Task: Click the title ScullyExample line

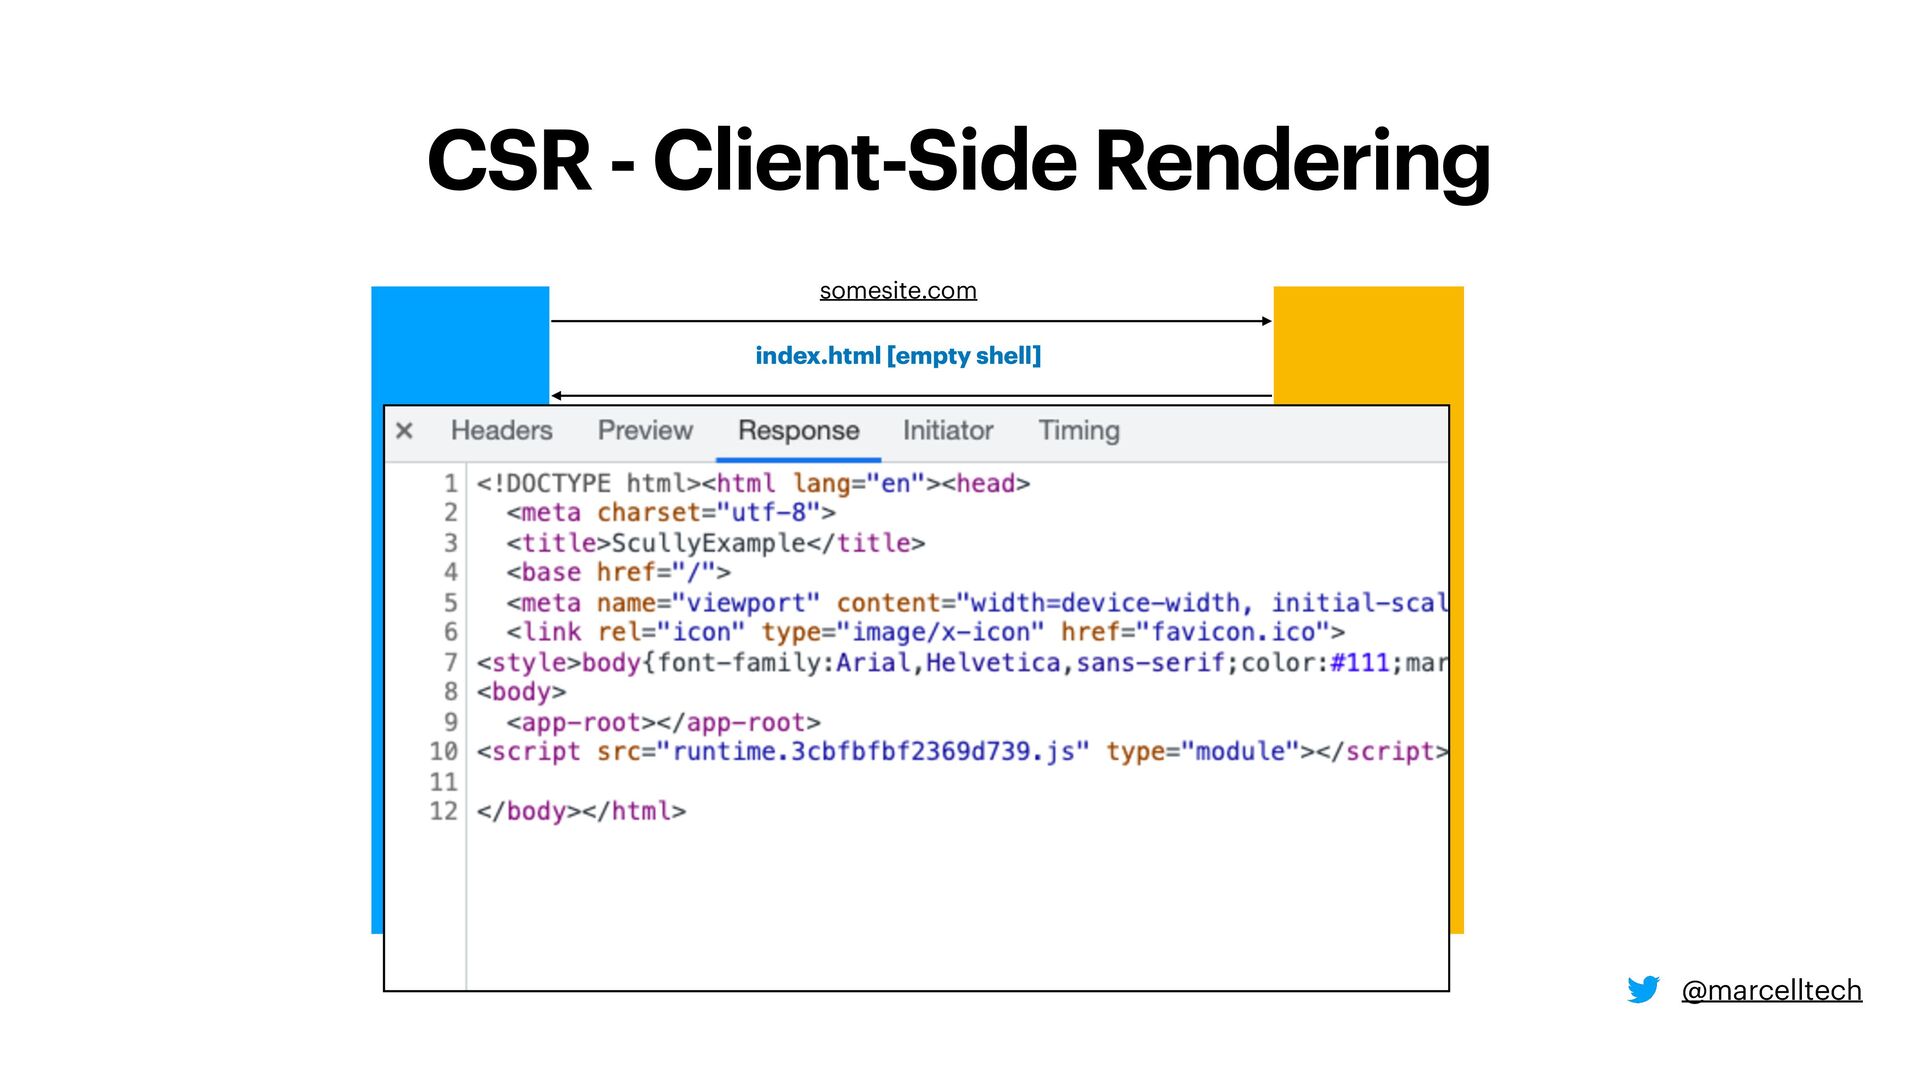Action: coord(715,543)
